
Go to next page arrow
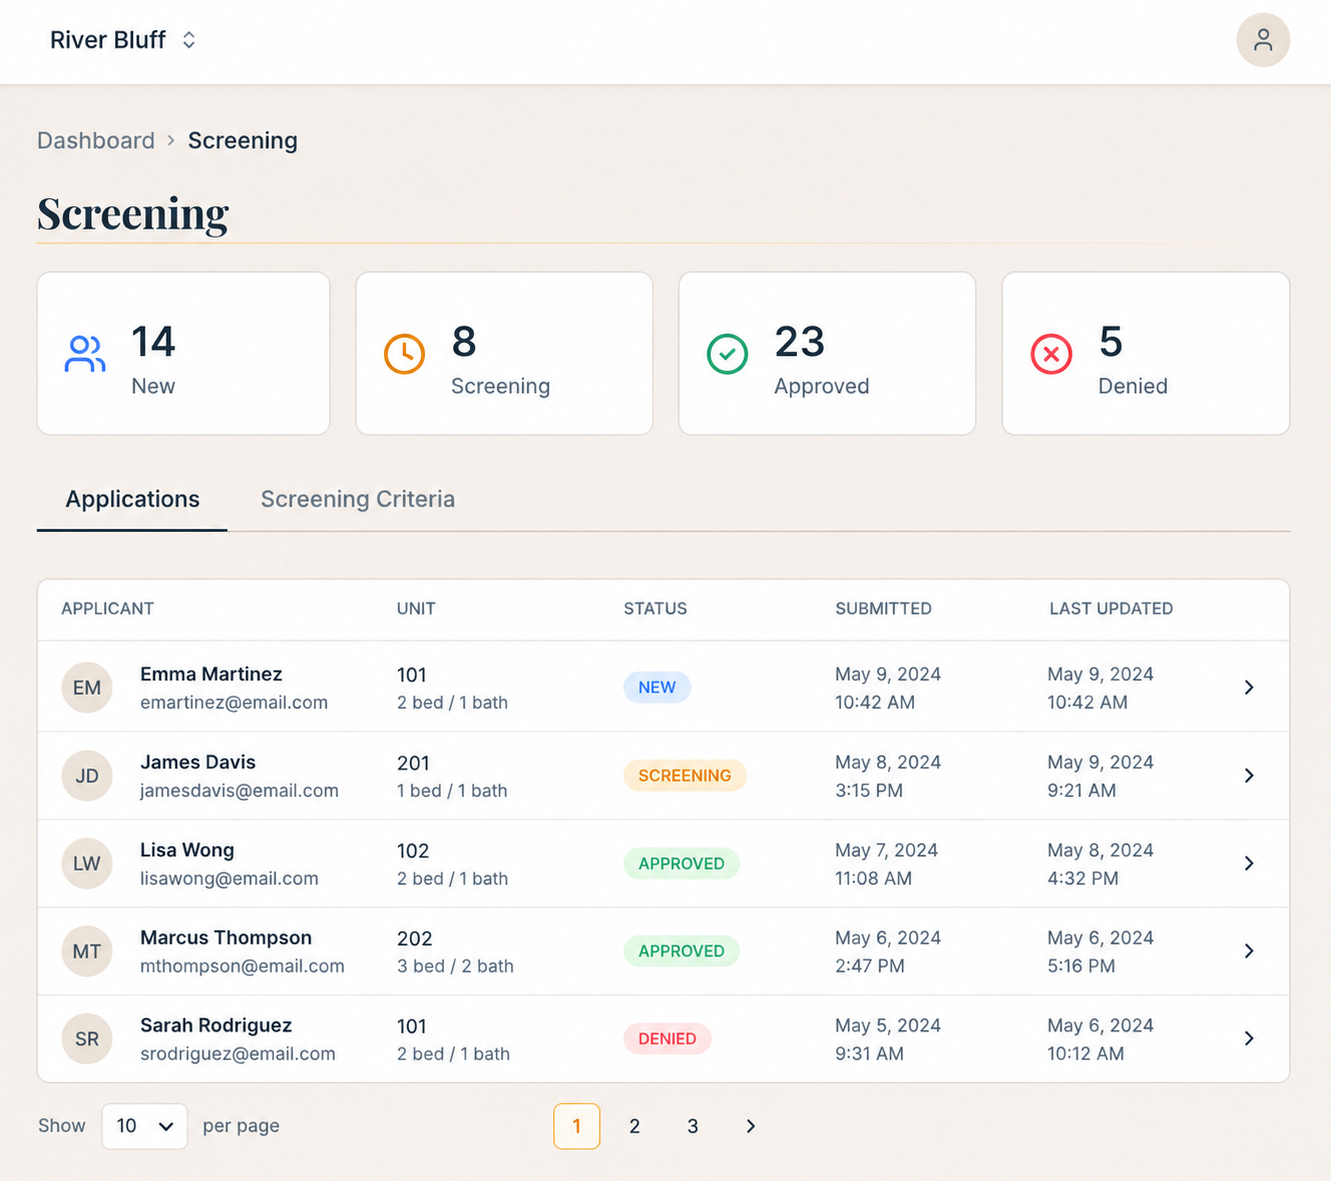click(x=751, y=1126)
